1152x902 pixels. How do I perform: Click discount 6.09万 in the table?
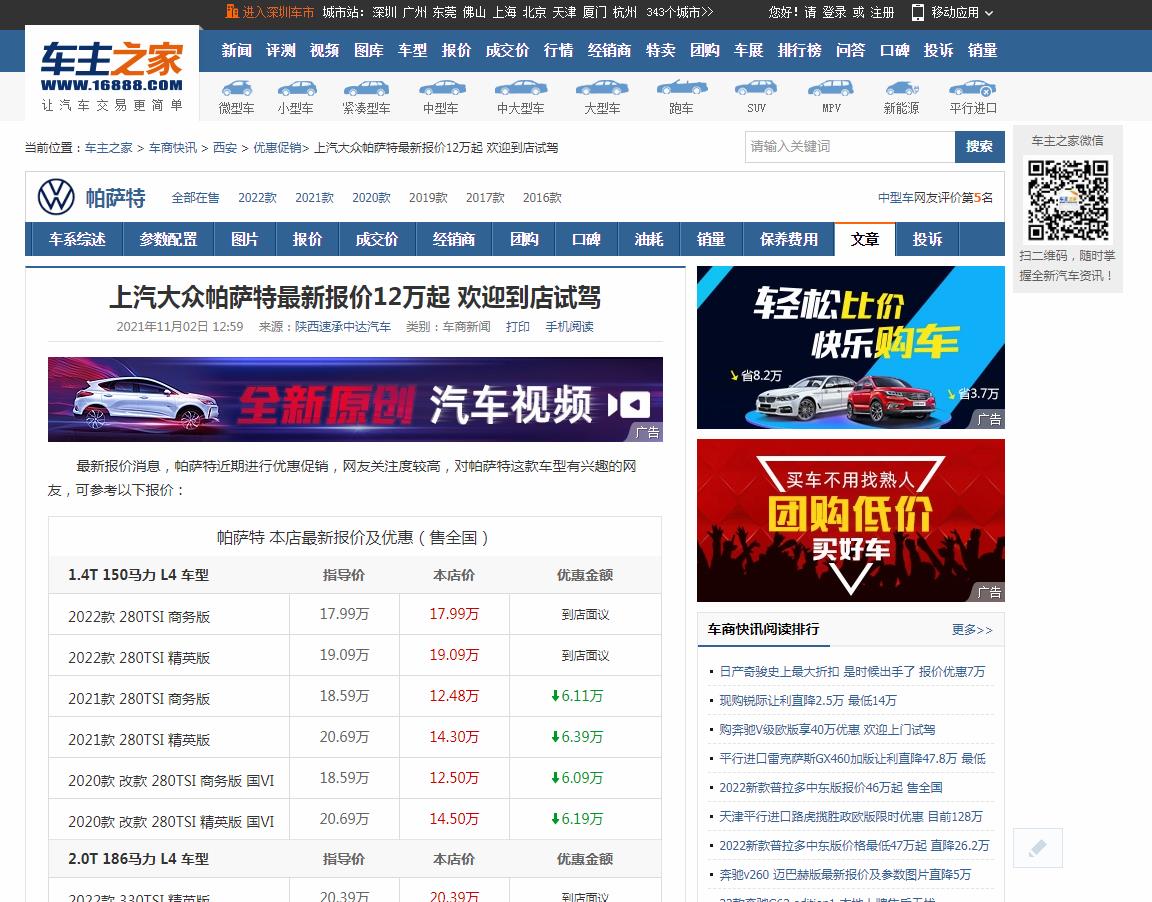577,778
